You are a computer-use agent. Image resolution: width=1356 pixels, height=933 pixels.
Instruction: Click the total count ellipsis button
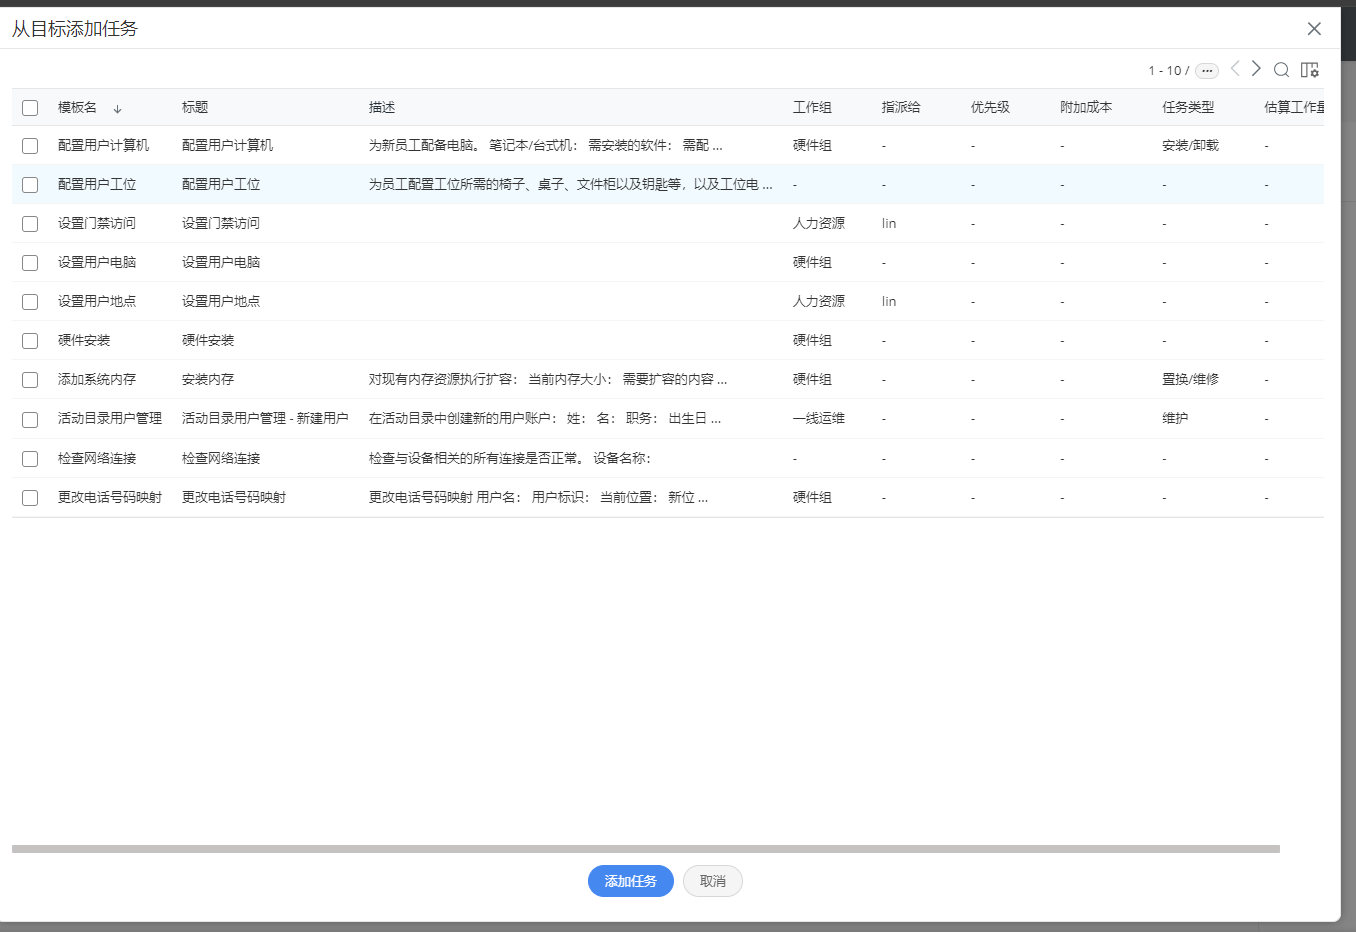coord(1207,71)
